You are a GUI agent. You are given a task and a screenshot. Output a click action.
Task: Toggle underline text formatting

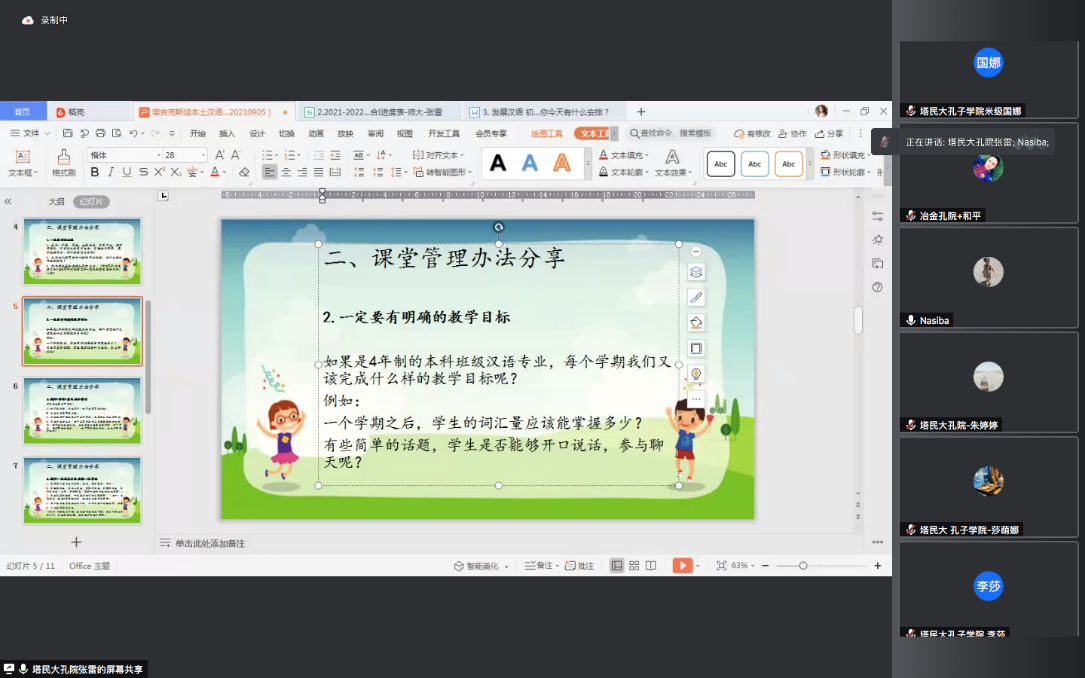[127, 172]
